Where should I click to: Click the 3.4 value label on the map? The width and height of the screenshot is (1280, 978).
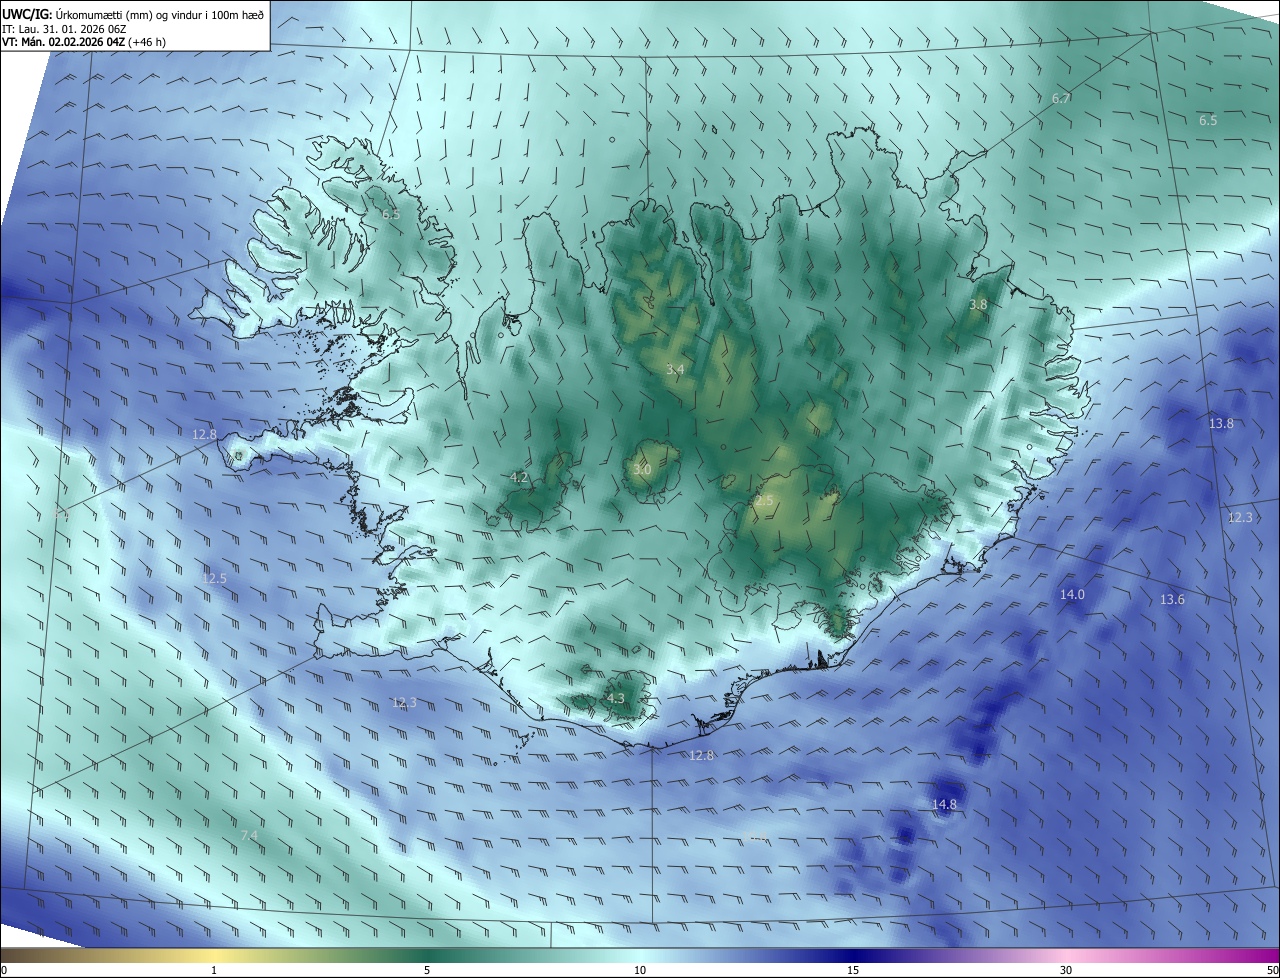pos(675,369)
